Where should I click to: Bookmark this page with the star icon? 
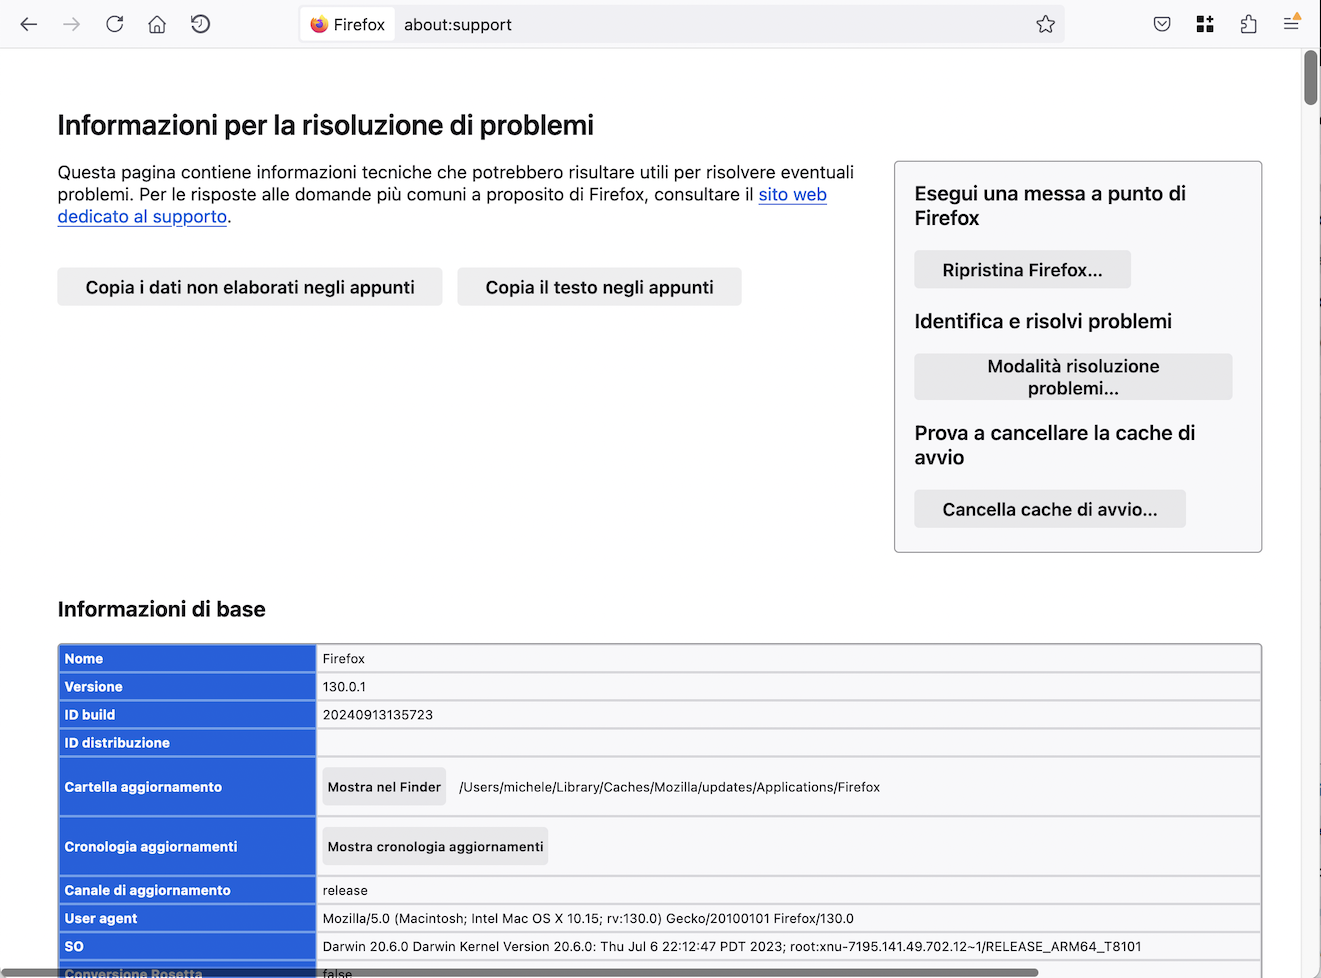point(1045,24)
